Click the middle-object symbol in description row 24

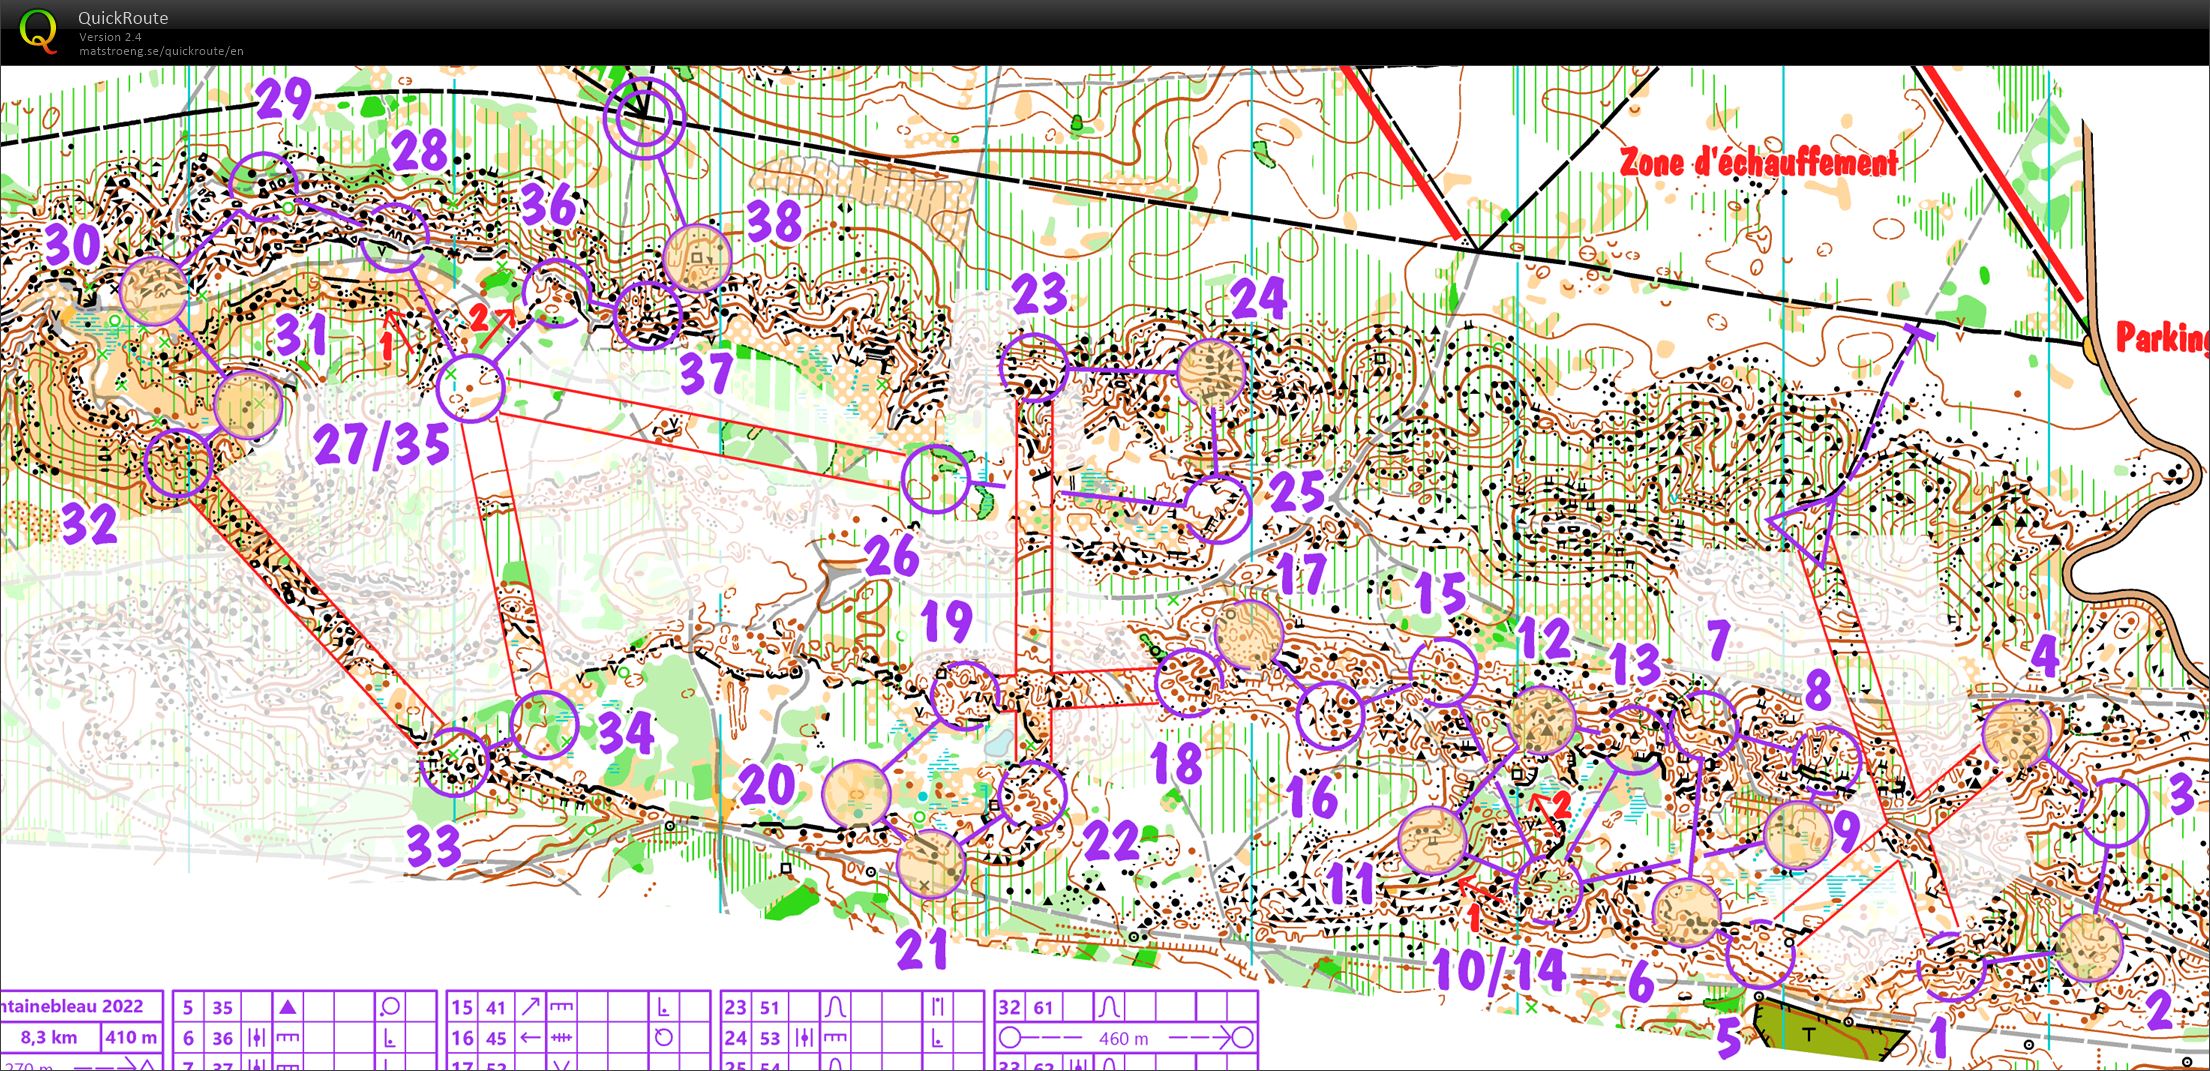tap(804, 1039)
